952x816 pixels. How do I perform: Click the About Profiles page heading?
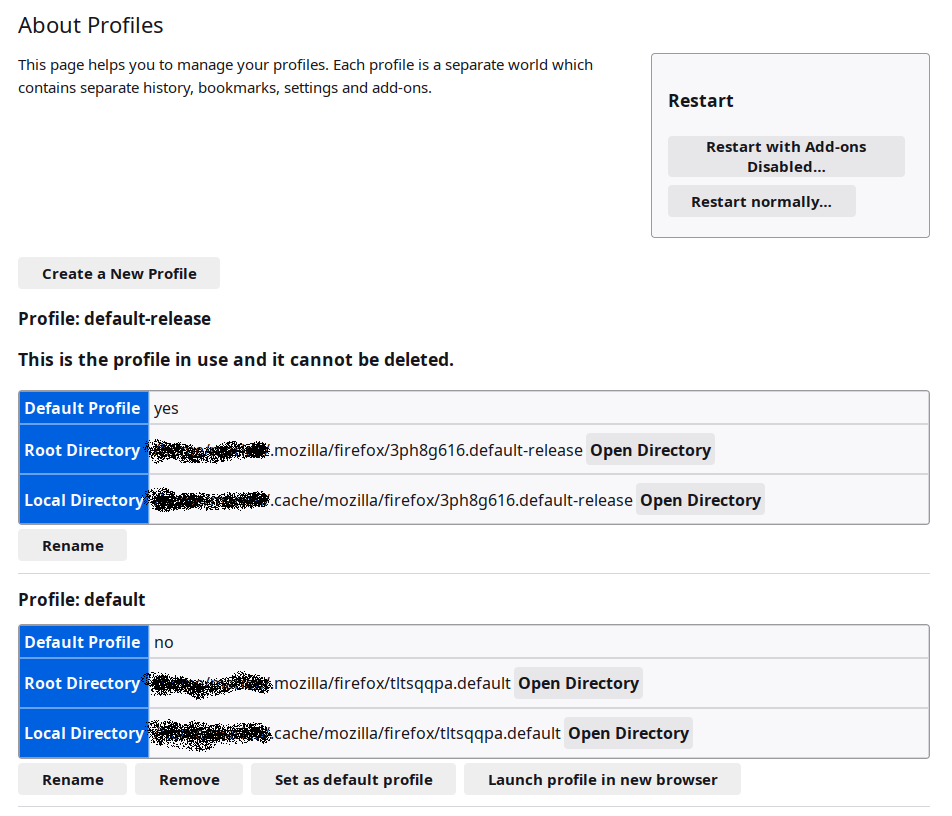pyautogui.click(x=91, y=26)
